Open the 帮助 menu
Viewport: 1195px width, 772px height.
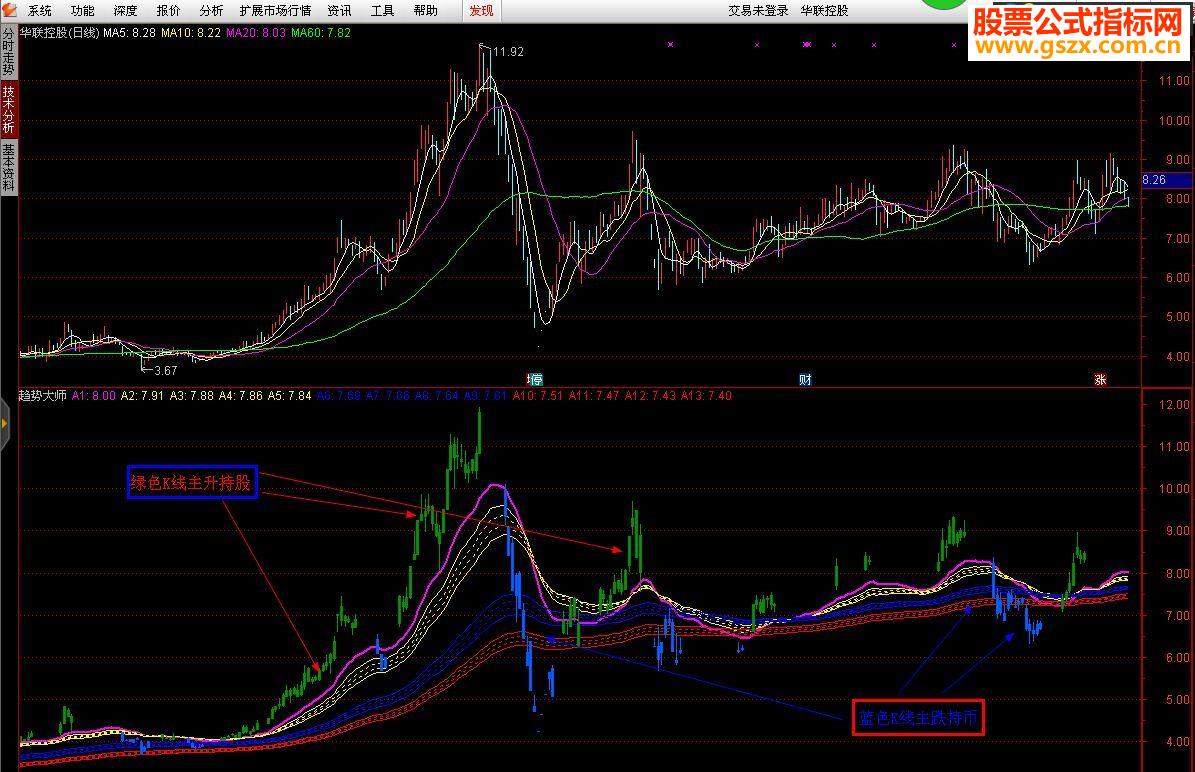(x=425, y=11)
